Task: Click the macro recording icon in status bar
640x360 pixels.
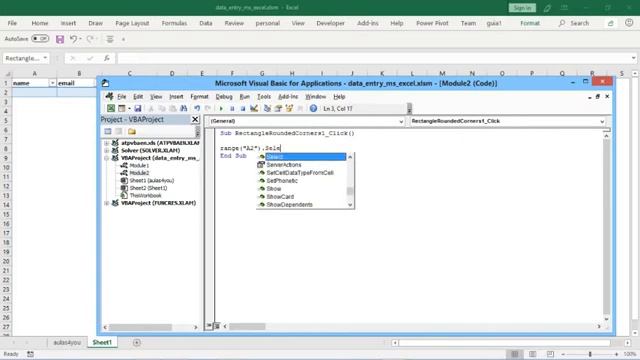Action: click(30, 354)
